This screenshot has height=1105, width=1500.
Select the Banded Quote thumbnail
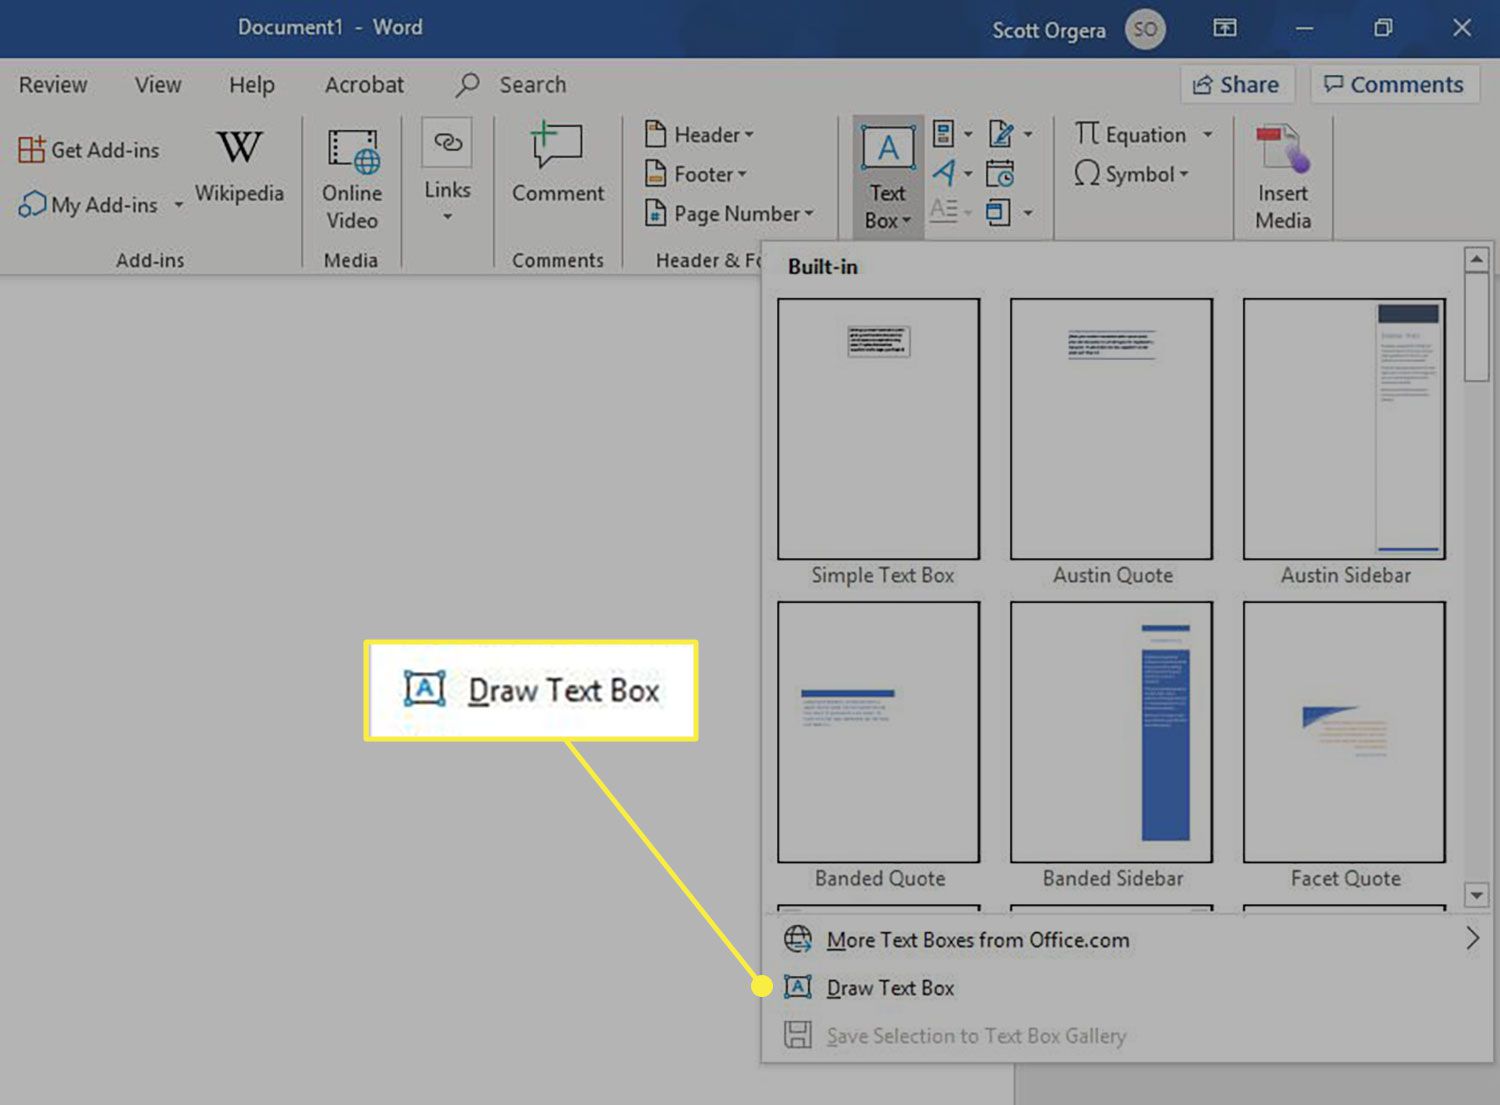click(x=879, y=732)
